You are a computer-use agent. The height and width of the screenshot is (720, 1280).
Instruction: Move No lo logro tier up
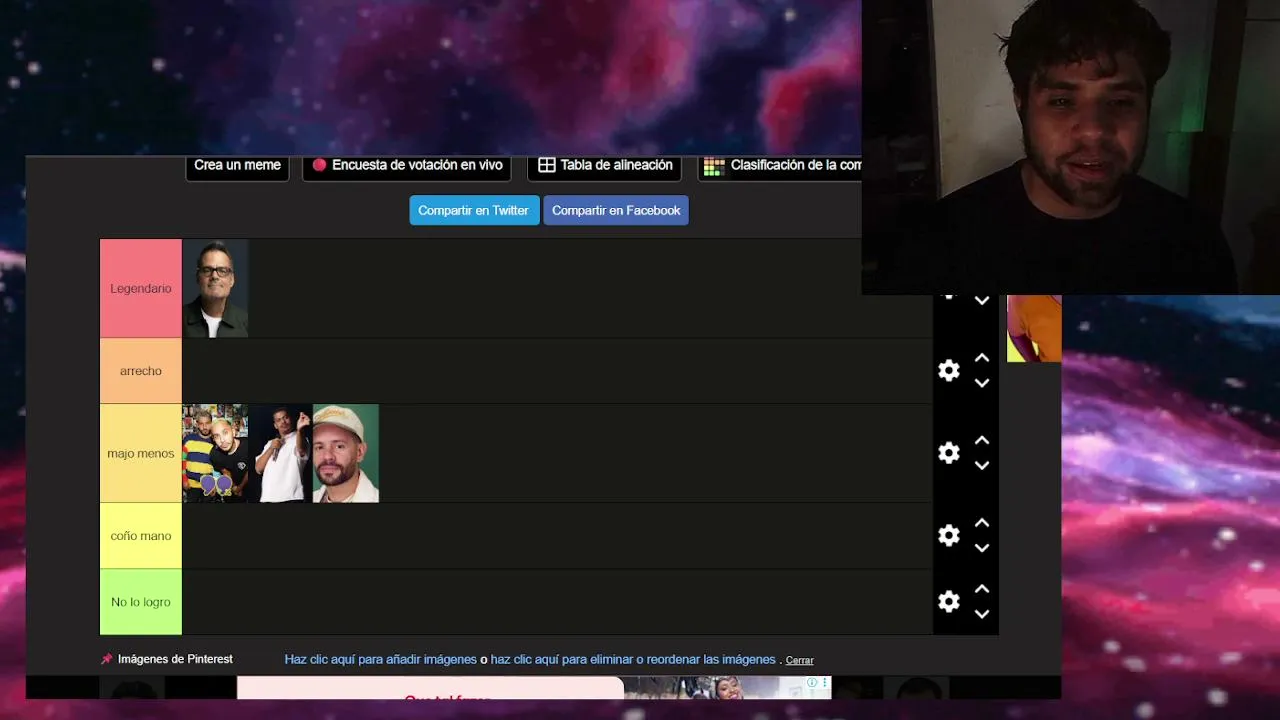982,589
